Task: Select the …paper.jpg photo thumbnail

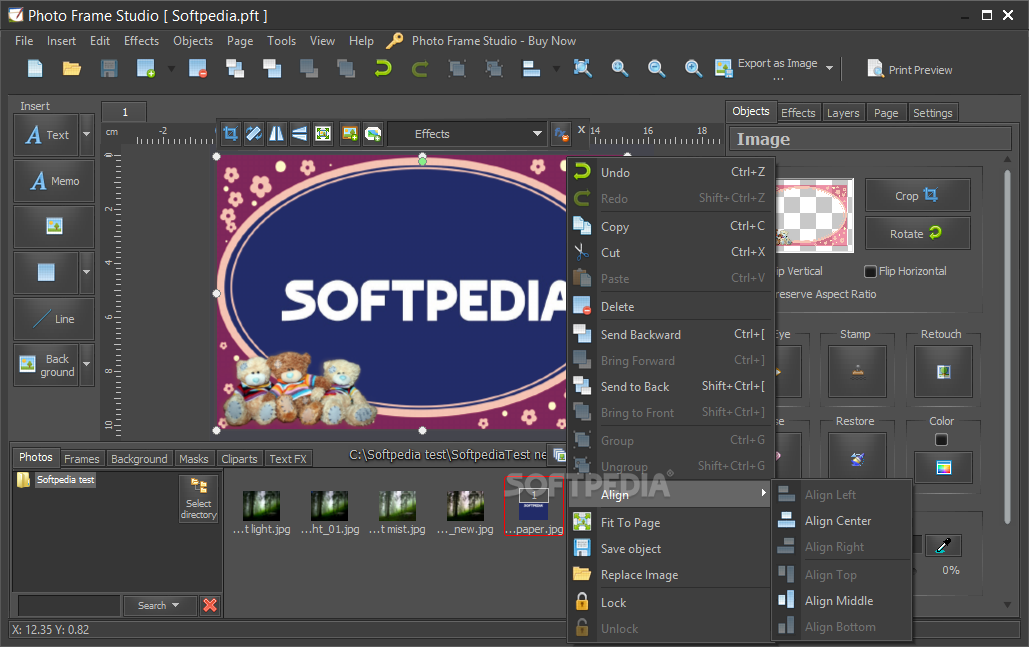Action: click(534, 506)
